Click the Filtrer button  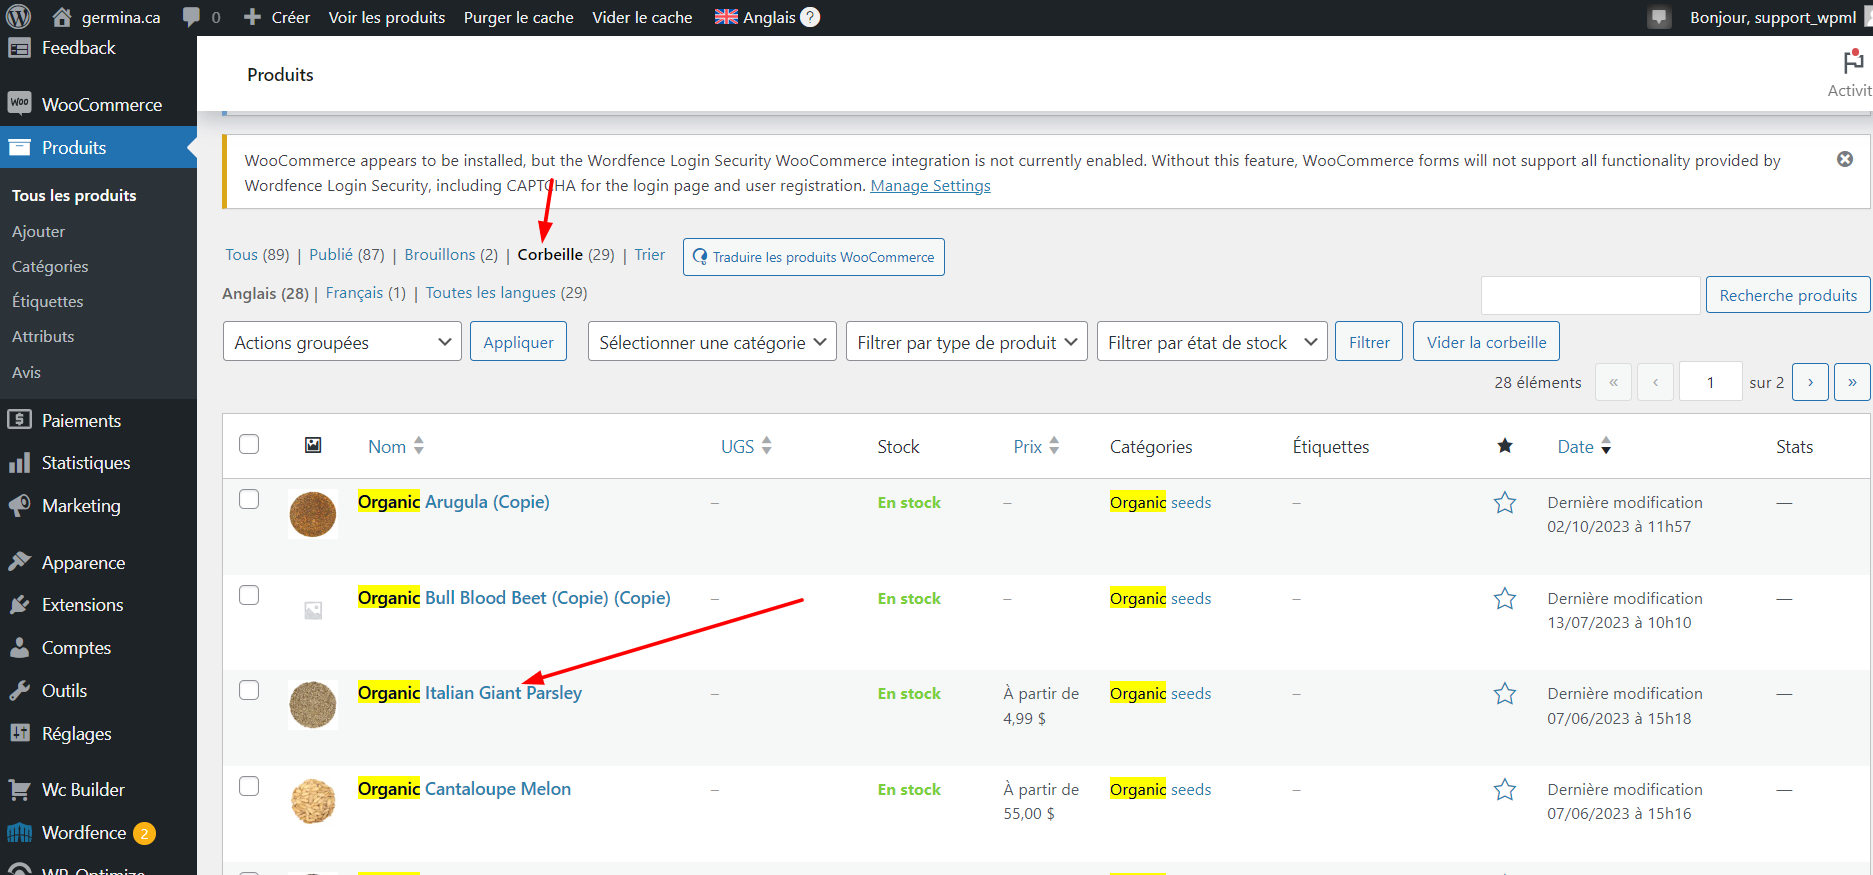click(x=1369, y=342)
